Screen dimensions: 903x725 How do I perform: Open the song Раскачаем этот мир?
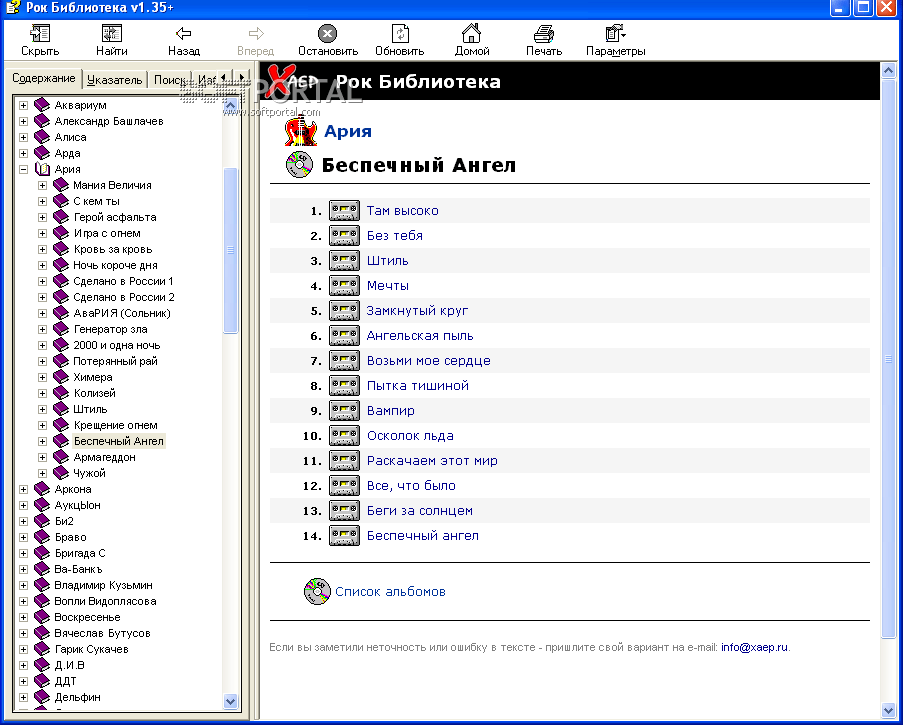(x=432, y=461)
